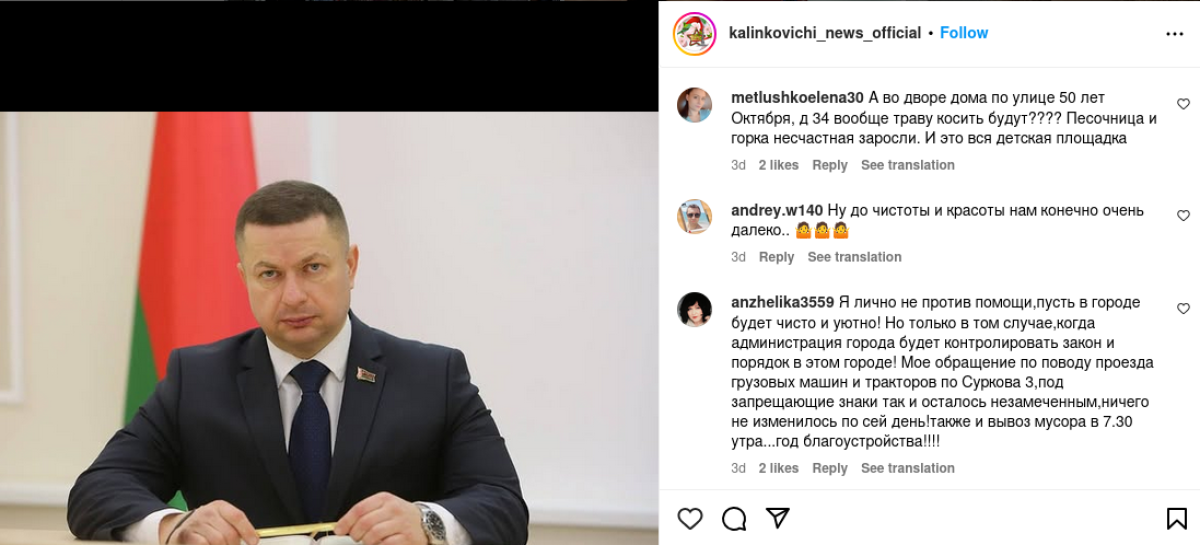Save post with bookmark icon
Image resolution: width=1200 pixels, height=545 pixels.
point(1177,518)
